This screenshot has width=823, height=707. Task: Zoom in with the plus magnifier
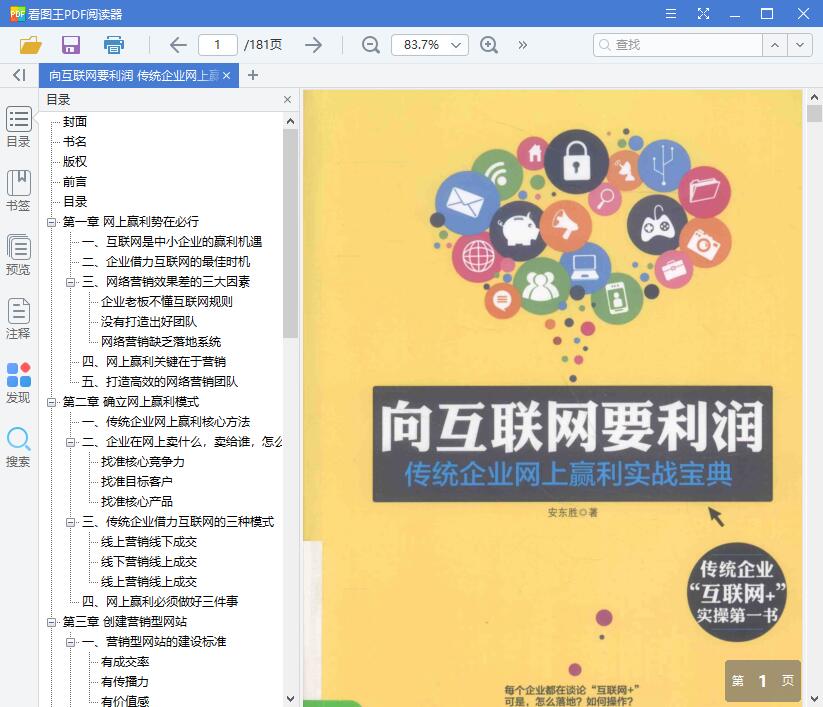(x=489, y=45)
